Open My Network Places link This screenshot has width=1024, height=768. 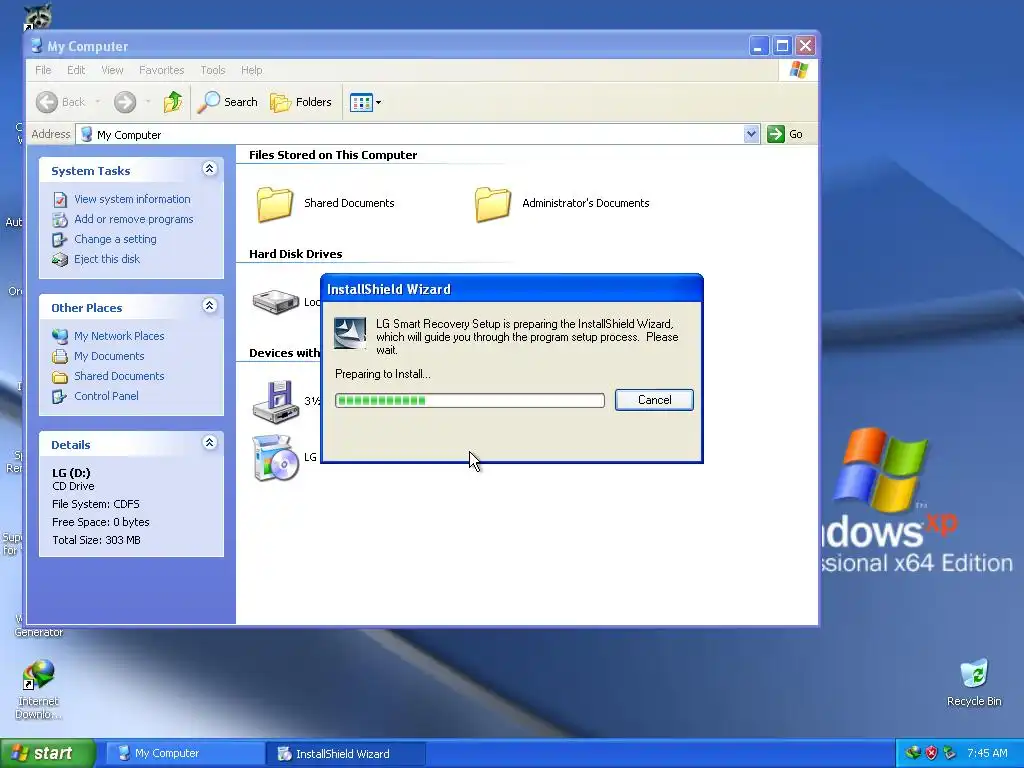(x=119, y=336)
